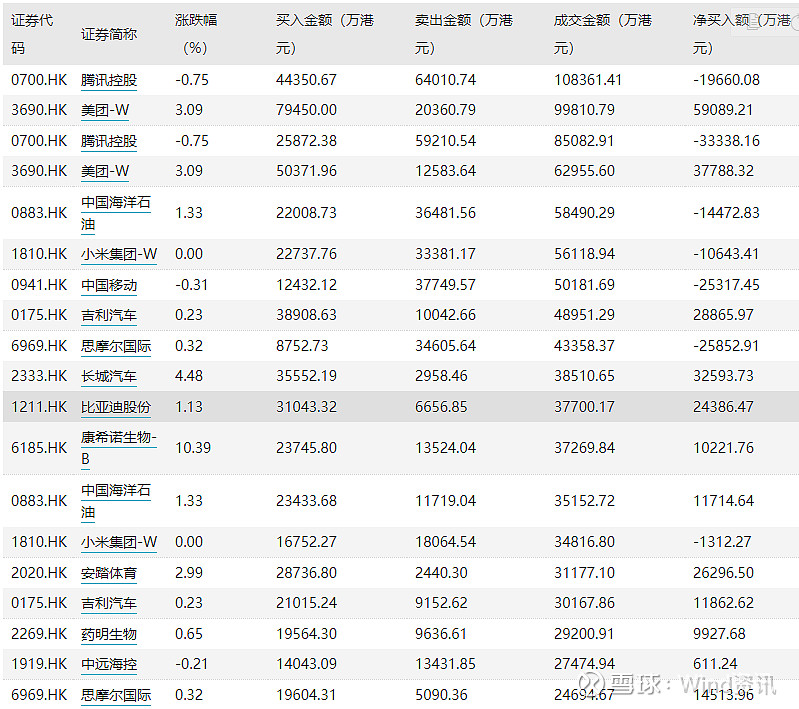799x709 pixels.
Task: Click the net buy value 59089.21
Action: pyautogui.click(x=723, y=110)
